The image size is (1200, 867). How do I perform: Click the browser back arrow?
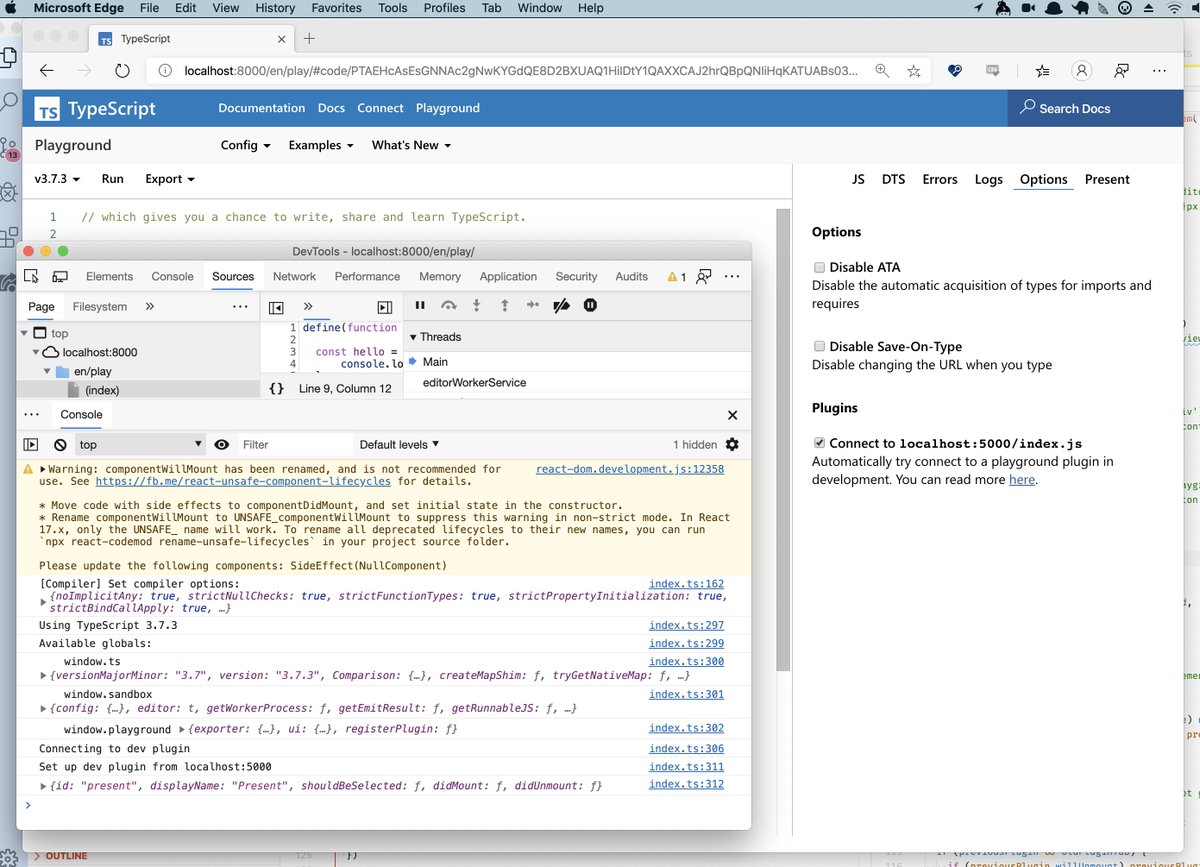click(x=47, y=71)
